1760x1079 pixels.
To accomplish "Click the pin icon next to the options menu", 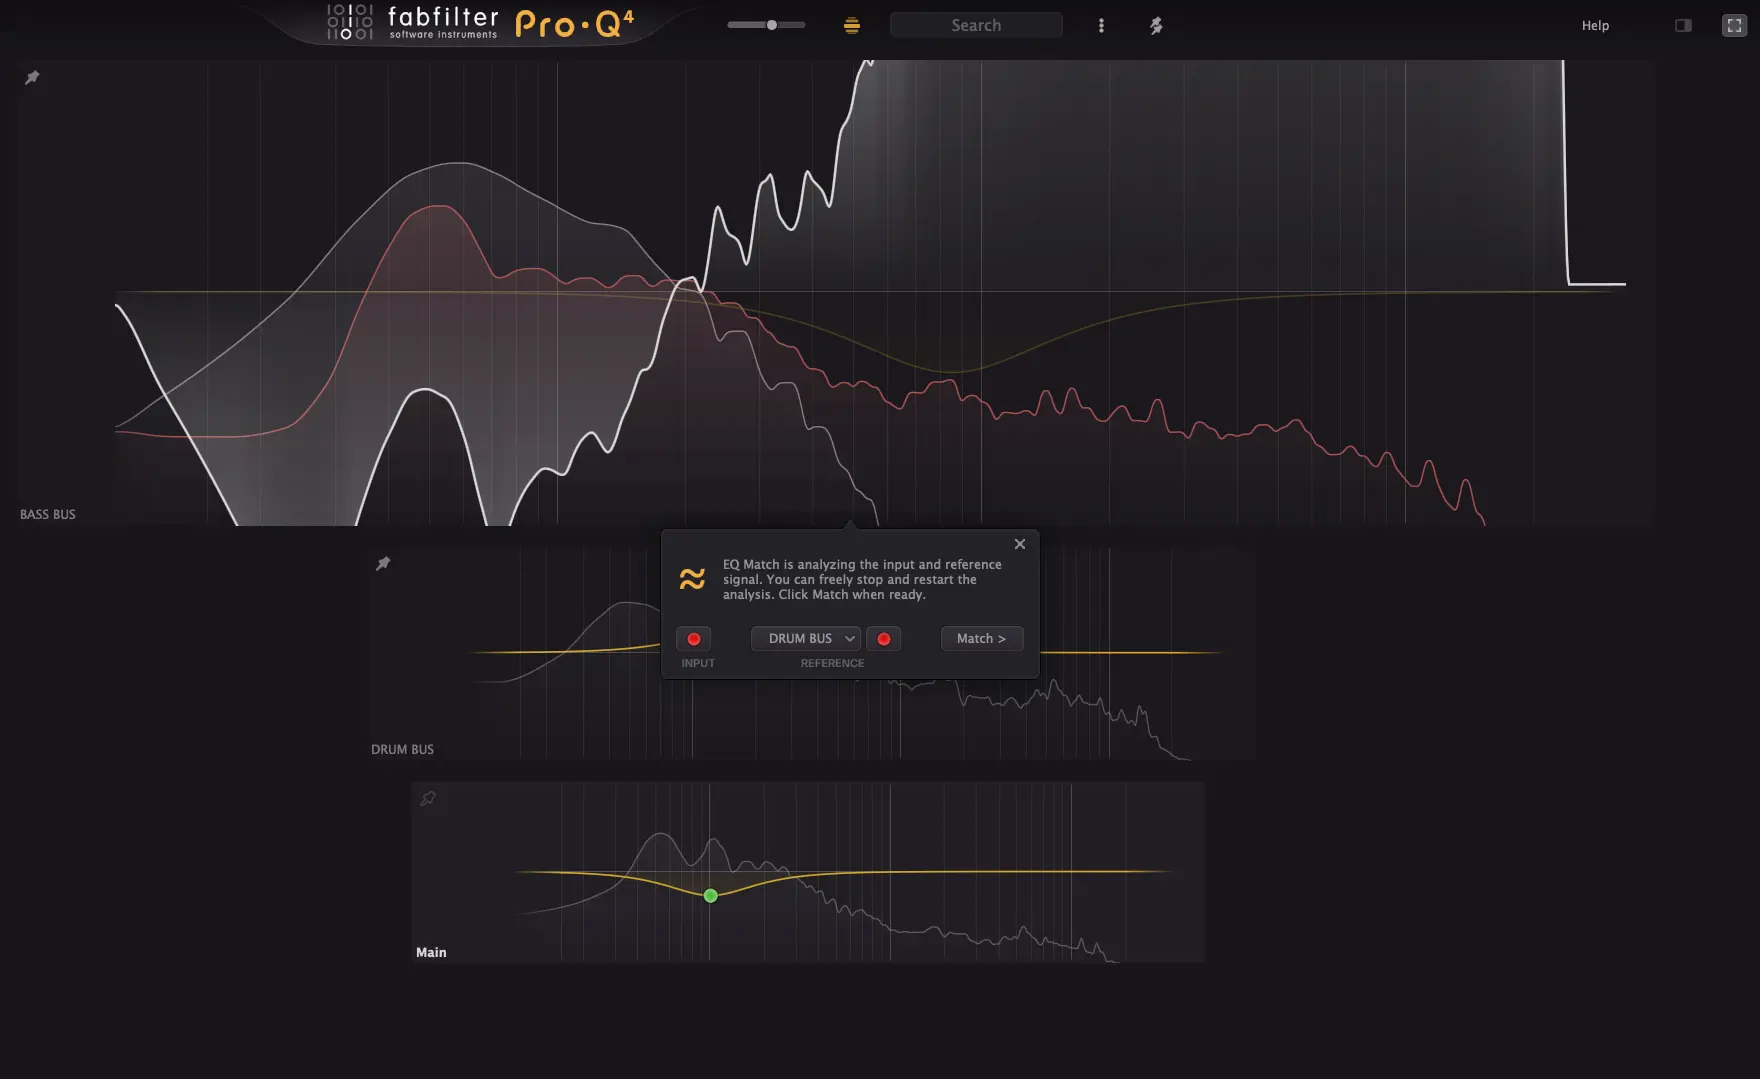I will (x=1156, y=26).
